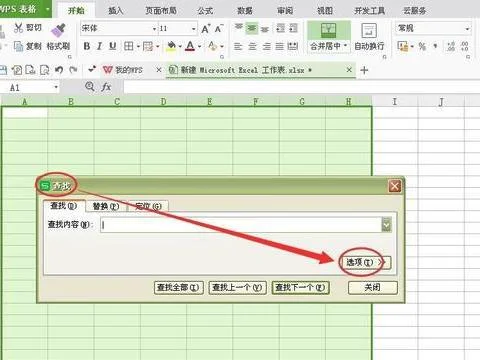Toggle Bold formatting

click(87, 46)
